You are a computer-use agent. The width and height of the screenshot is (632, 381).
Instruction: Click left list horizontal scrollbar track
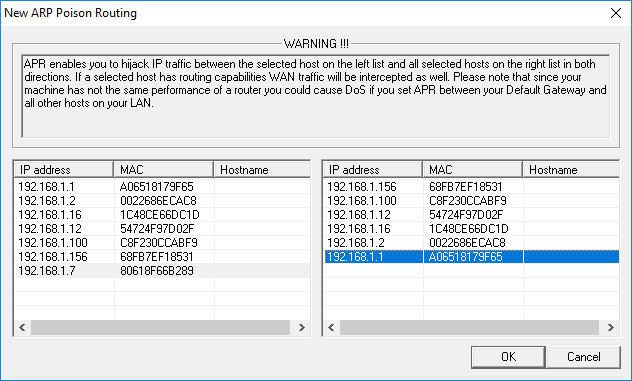click(160, 327)
